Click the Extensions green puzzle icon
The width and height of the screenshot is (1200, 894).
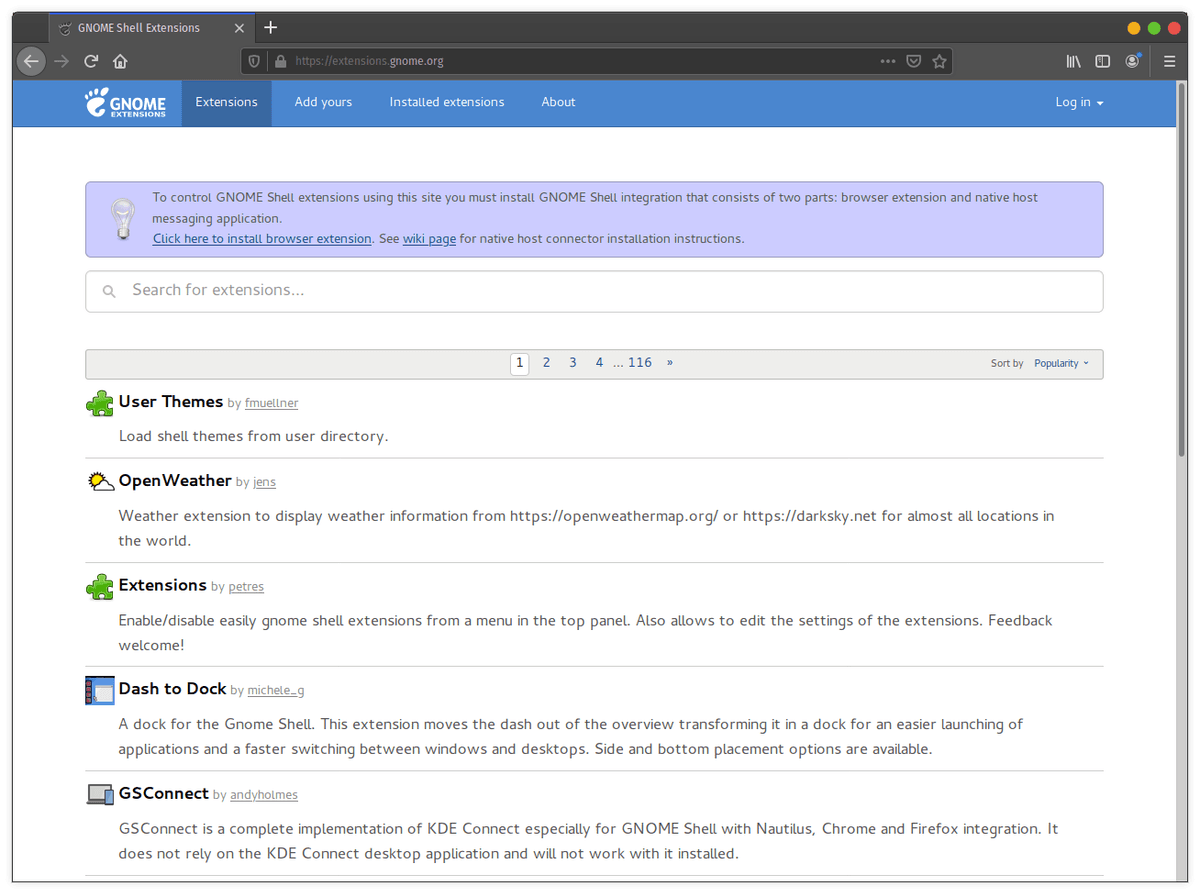pos(99,586)
